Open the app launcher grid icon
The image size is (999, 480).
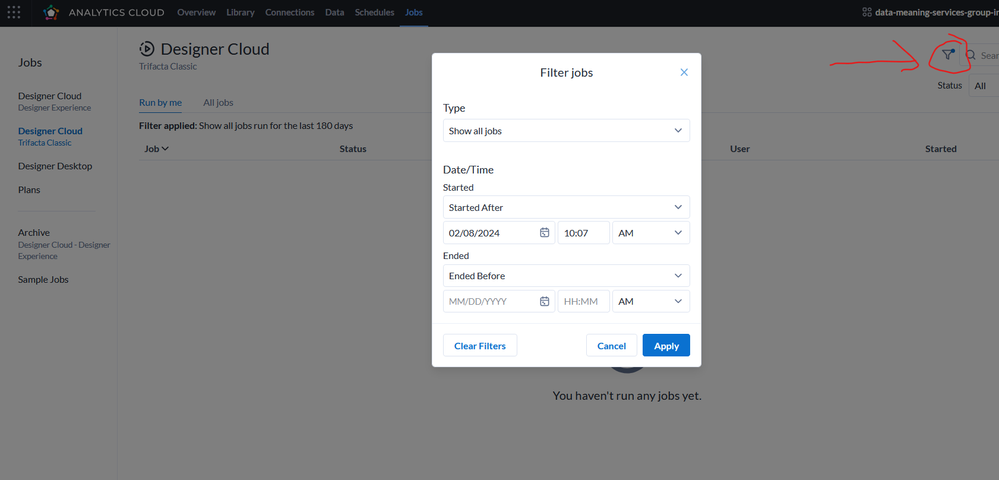(14, 12)
